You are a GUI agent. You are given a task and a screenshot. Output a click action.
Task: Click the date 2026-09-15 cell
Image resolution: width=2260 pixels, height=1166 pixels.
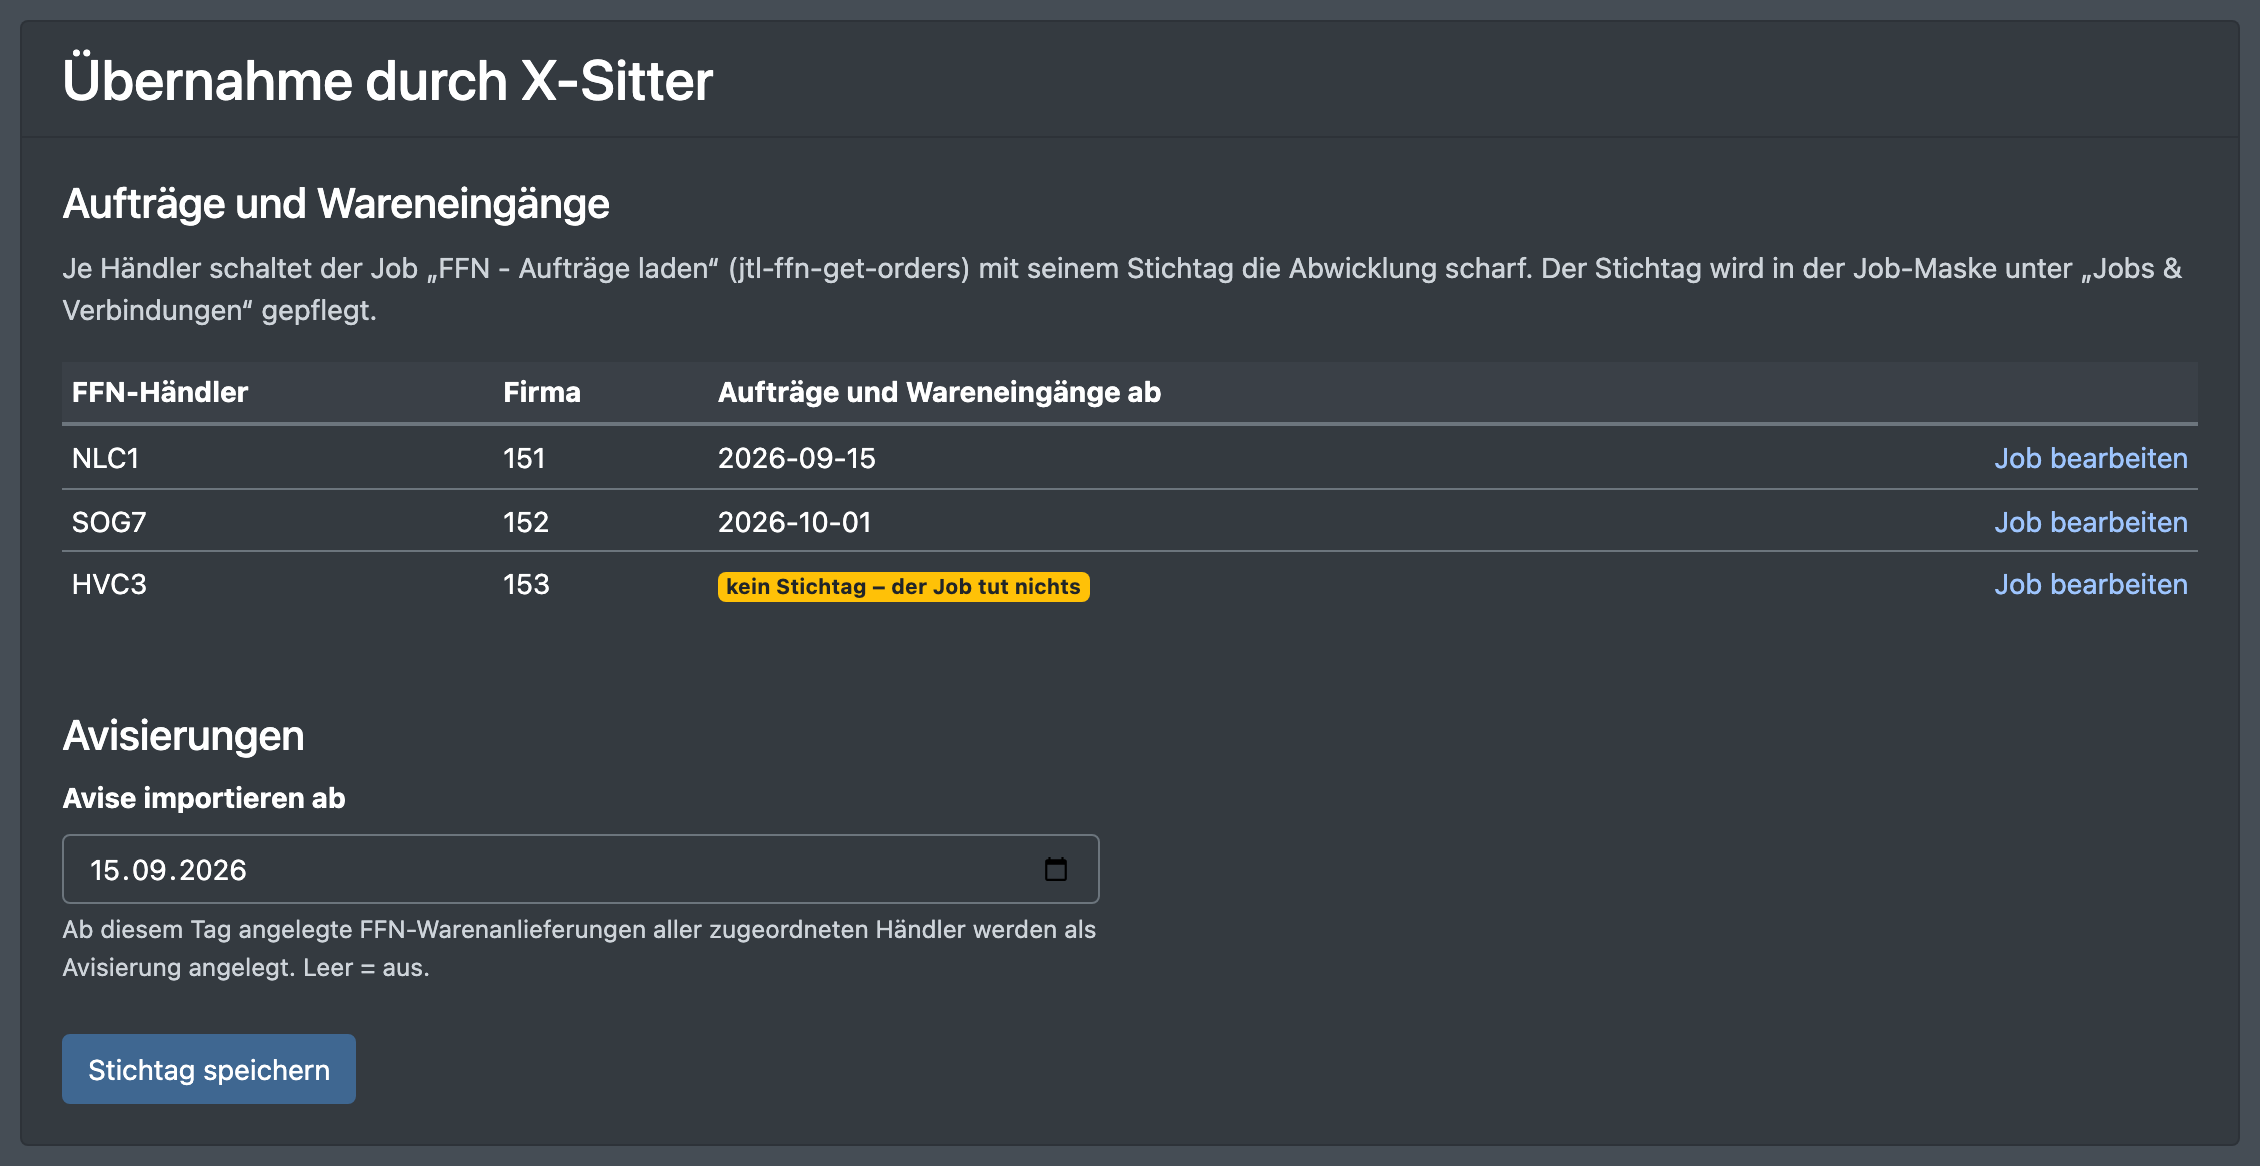796,458
